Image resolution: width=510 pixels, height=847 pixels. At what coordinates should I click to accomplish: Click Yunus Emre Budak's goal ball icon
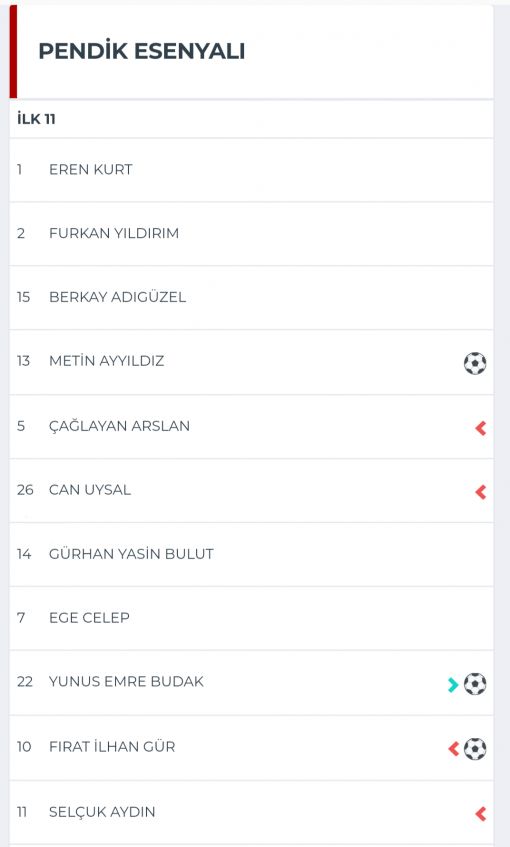pyautogui.click(x=475, y=684)
